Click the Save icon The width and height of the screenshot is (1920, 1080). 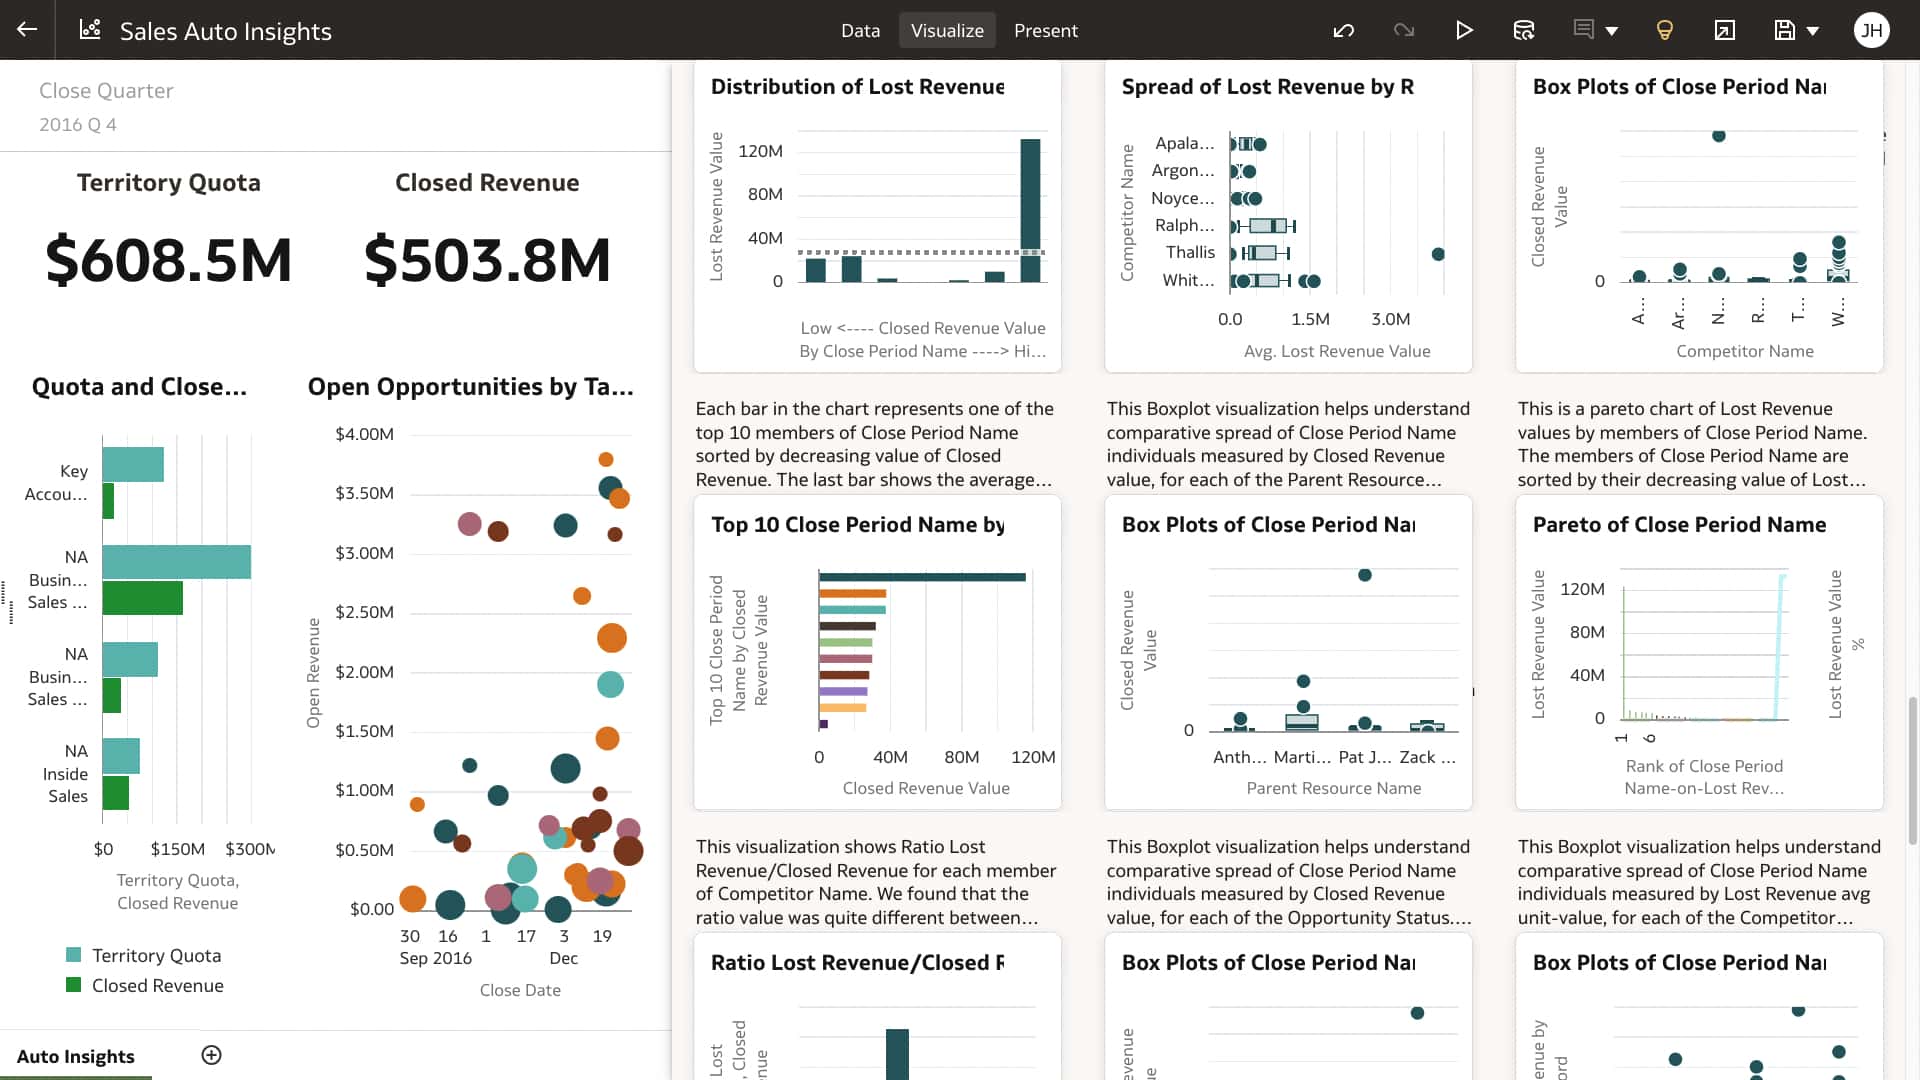click(x=1785, y=30)
